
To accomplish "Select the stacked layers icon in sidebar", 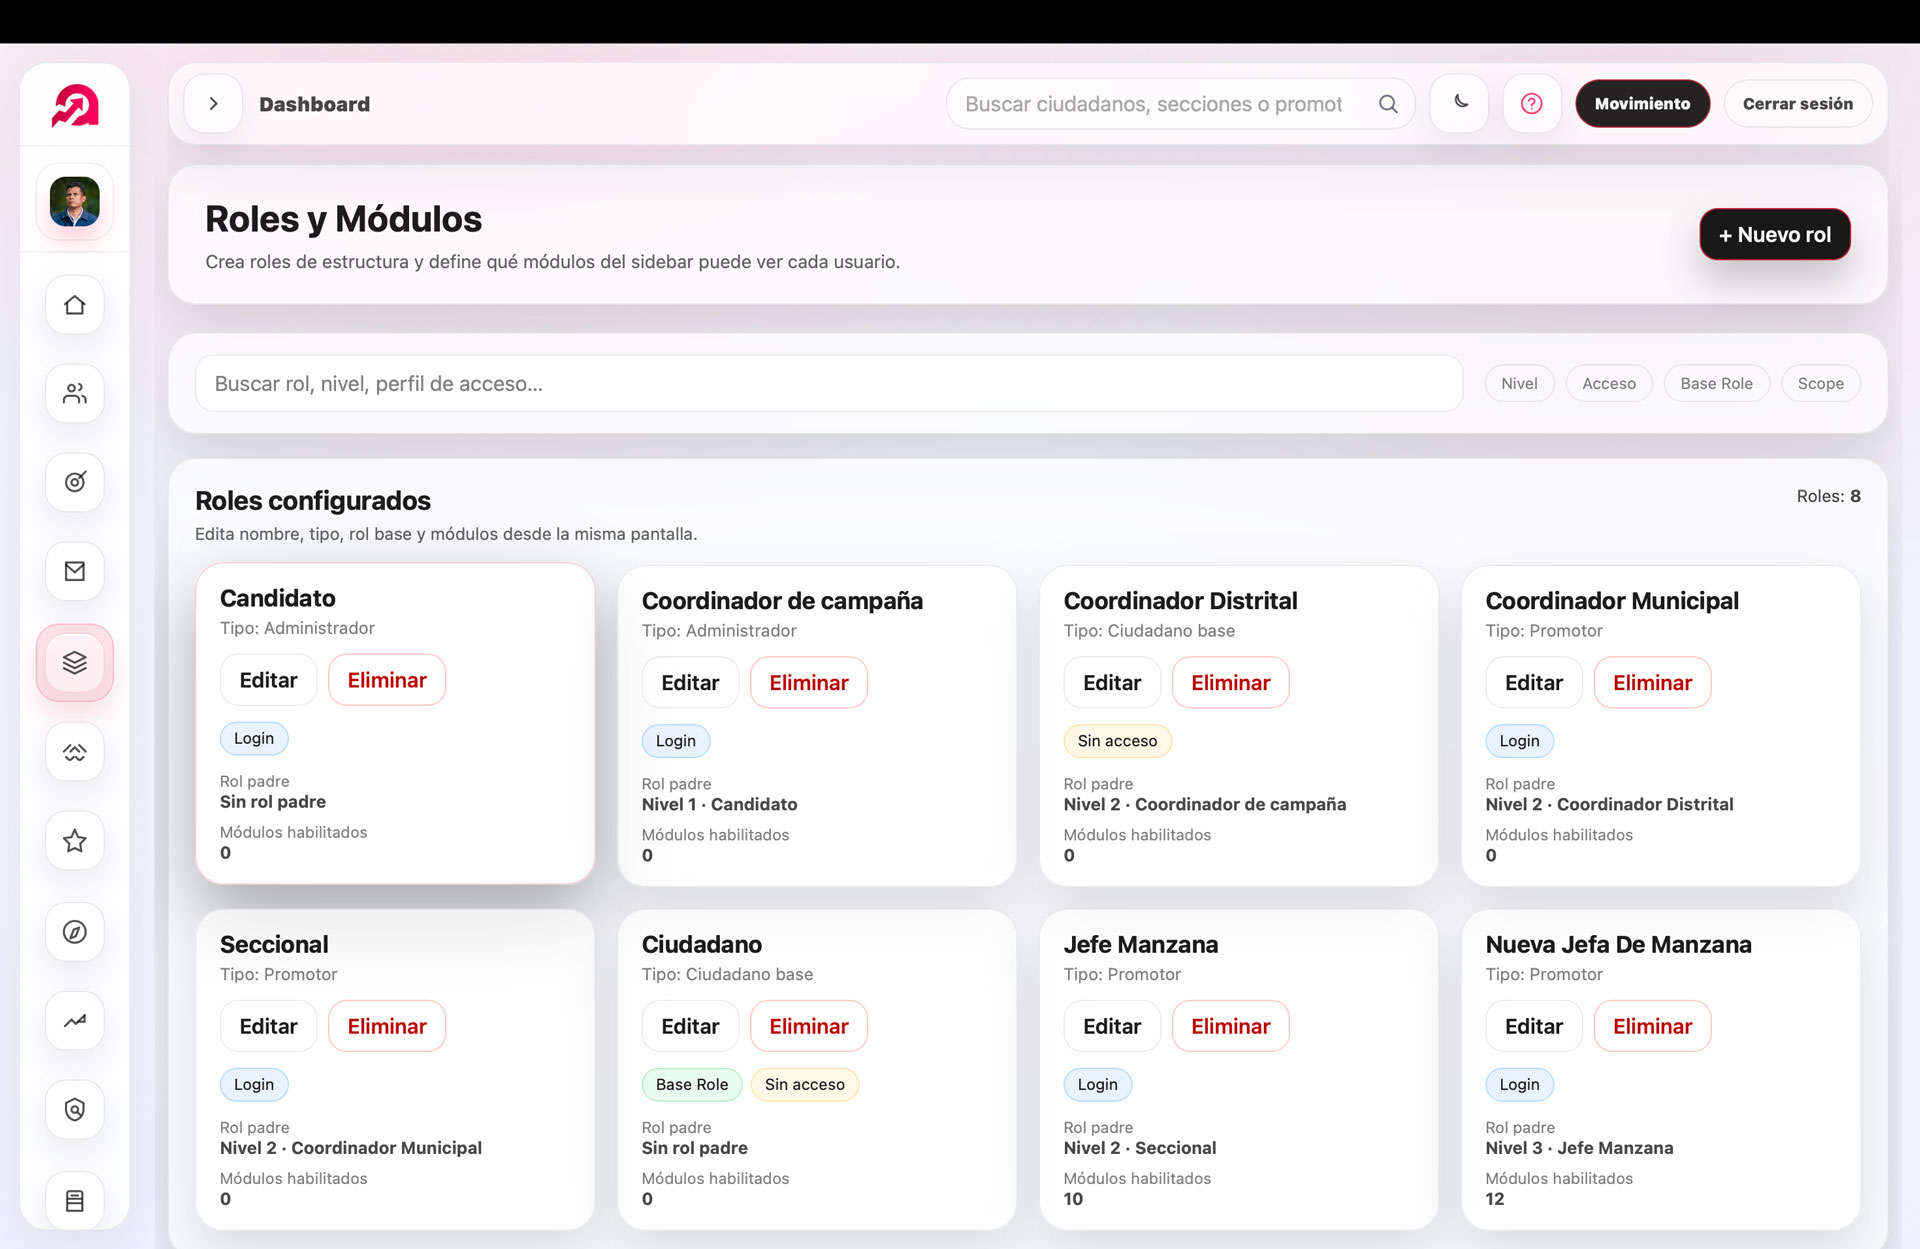I will 75,662.
